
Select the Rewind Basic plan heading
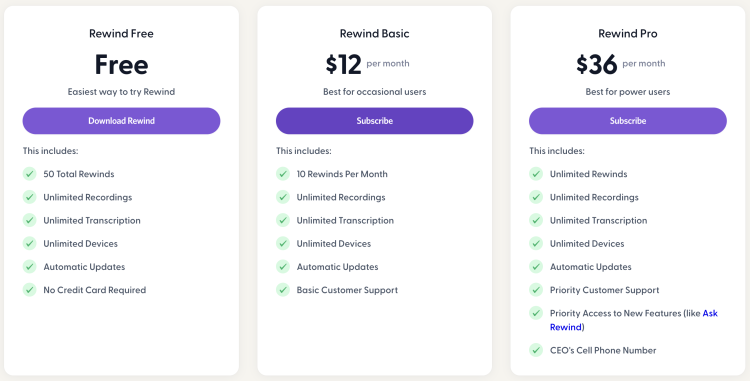click(375, 33)
